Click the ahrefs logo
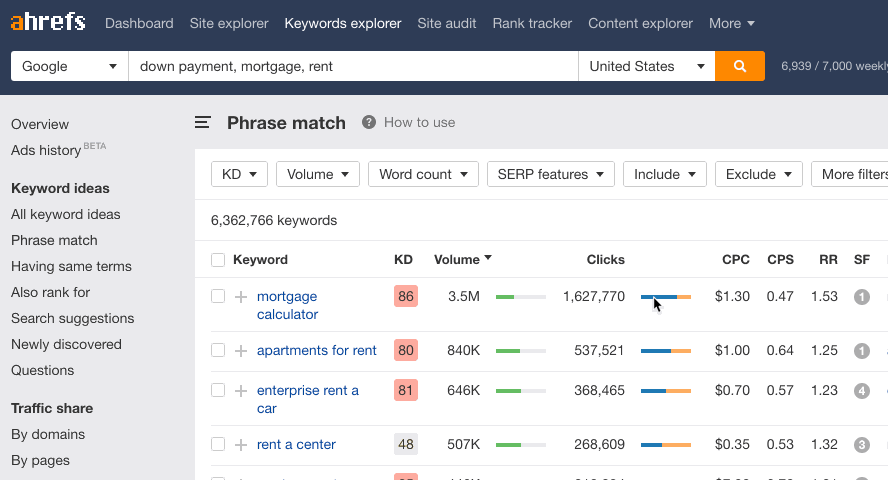 point(48,23)
